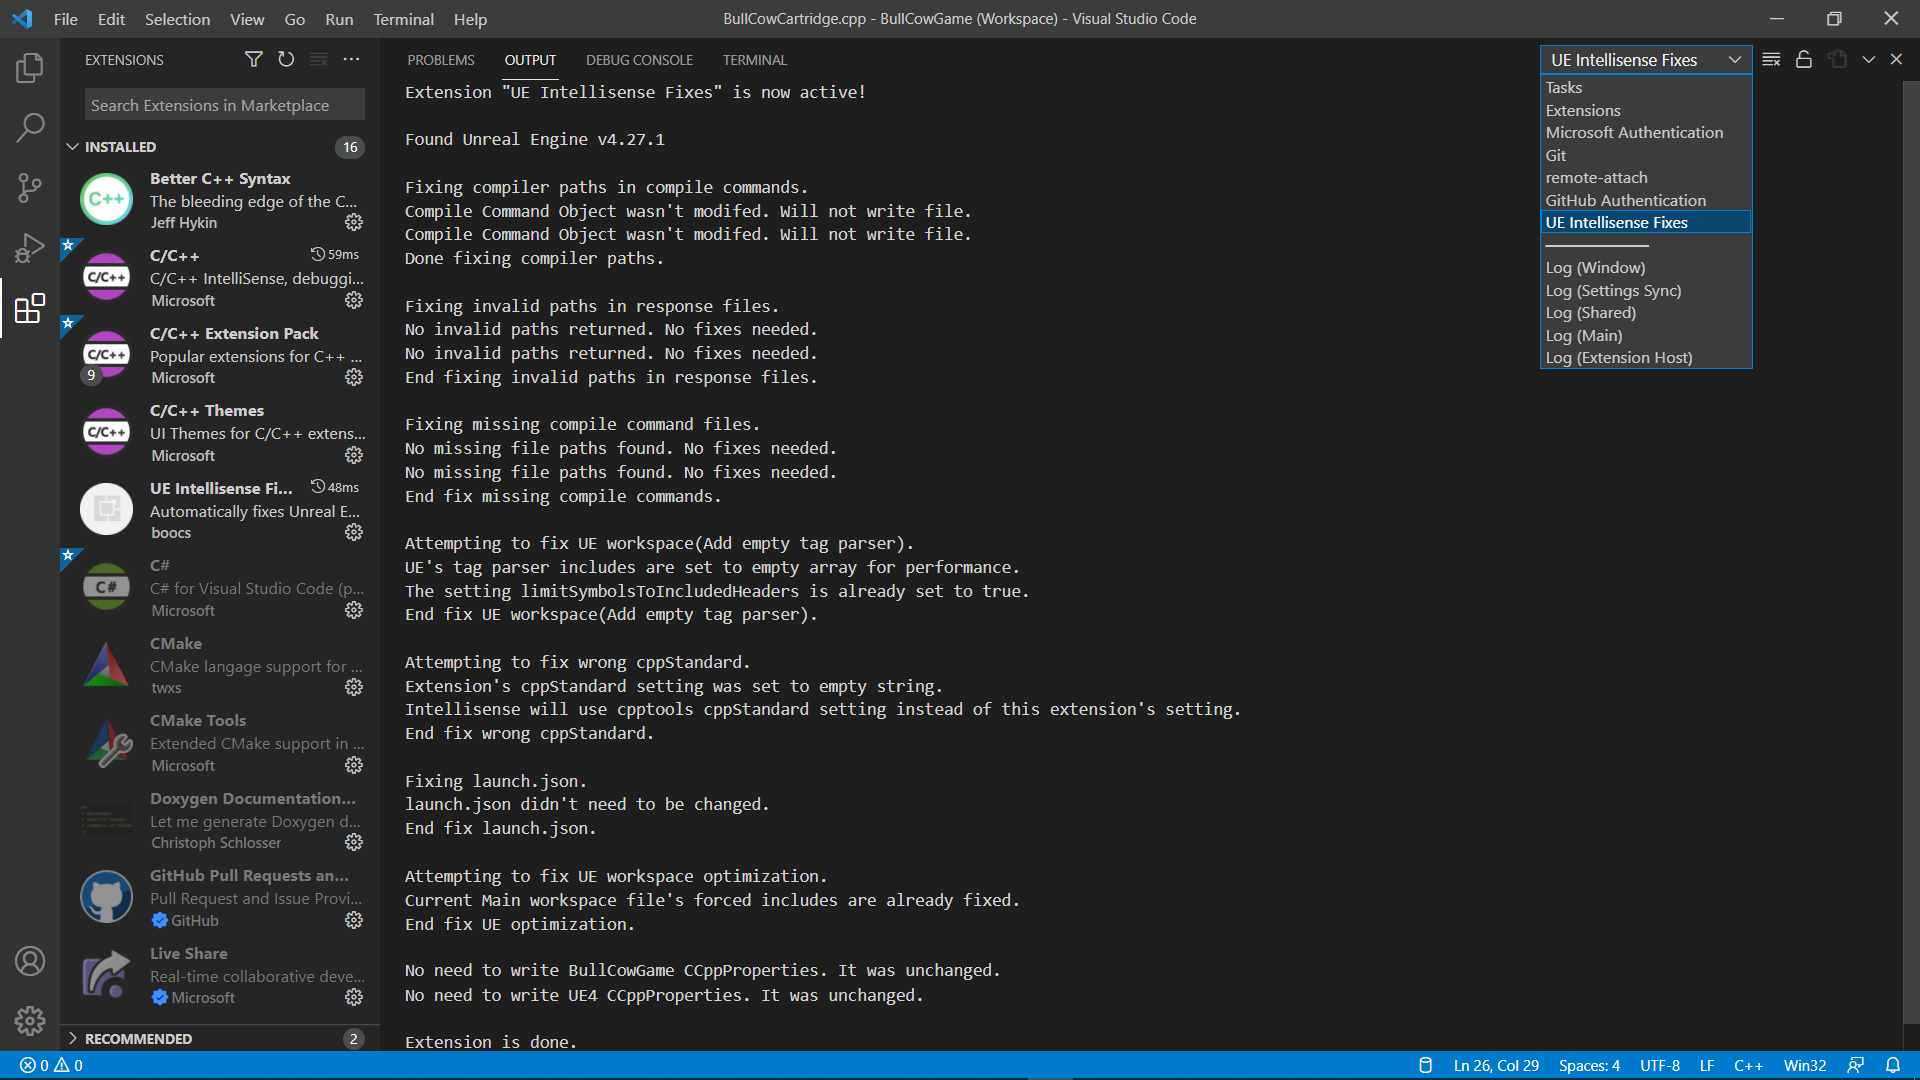Switch to the Terminal tab
The width and height of the screenshot is (1920, 1080).
coord(754,60)
